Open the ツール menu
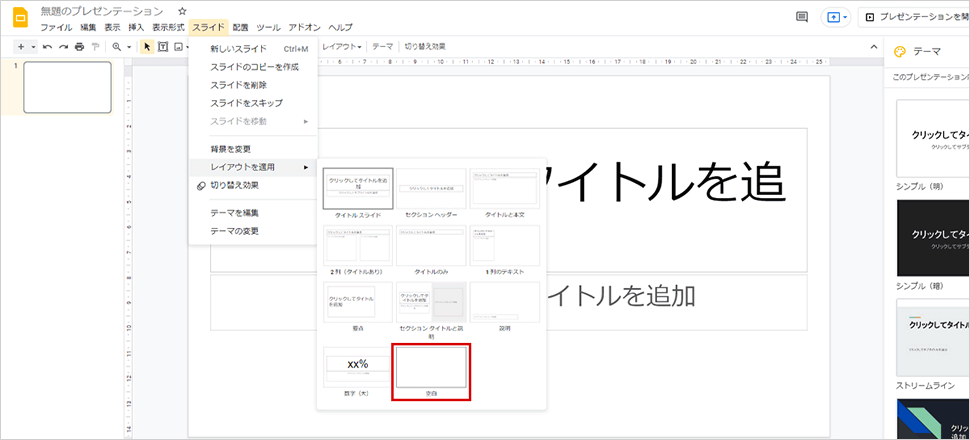The width and height of the screenshot is (970, 440). point(268,27)
